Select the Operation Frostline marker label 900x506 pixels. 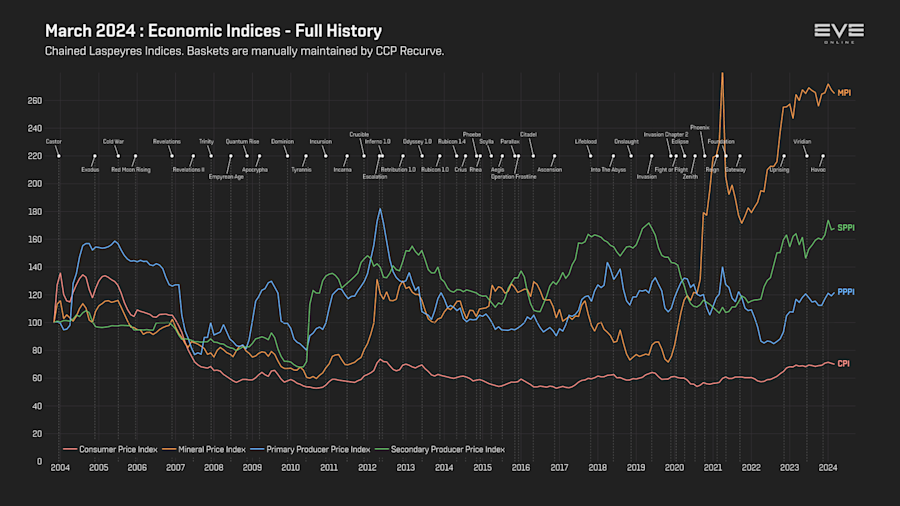pos(513,177)
